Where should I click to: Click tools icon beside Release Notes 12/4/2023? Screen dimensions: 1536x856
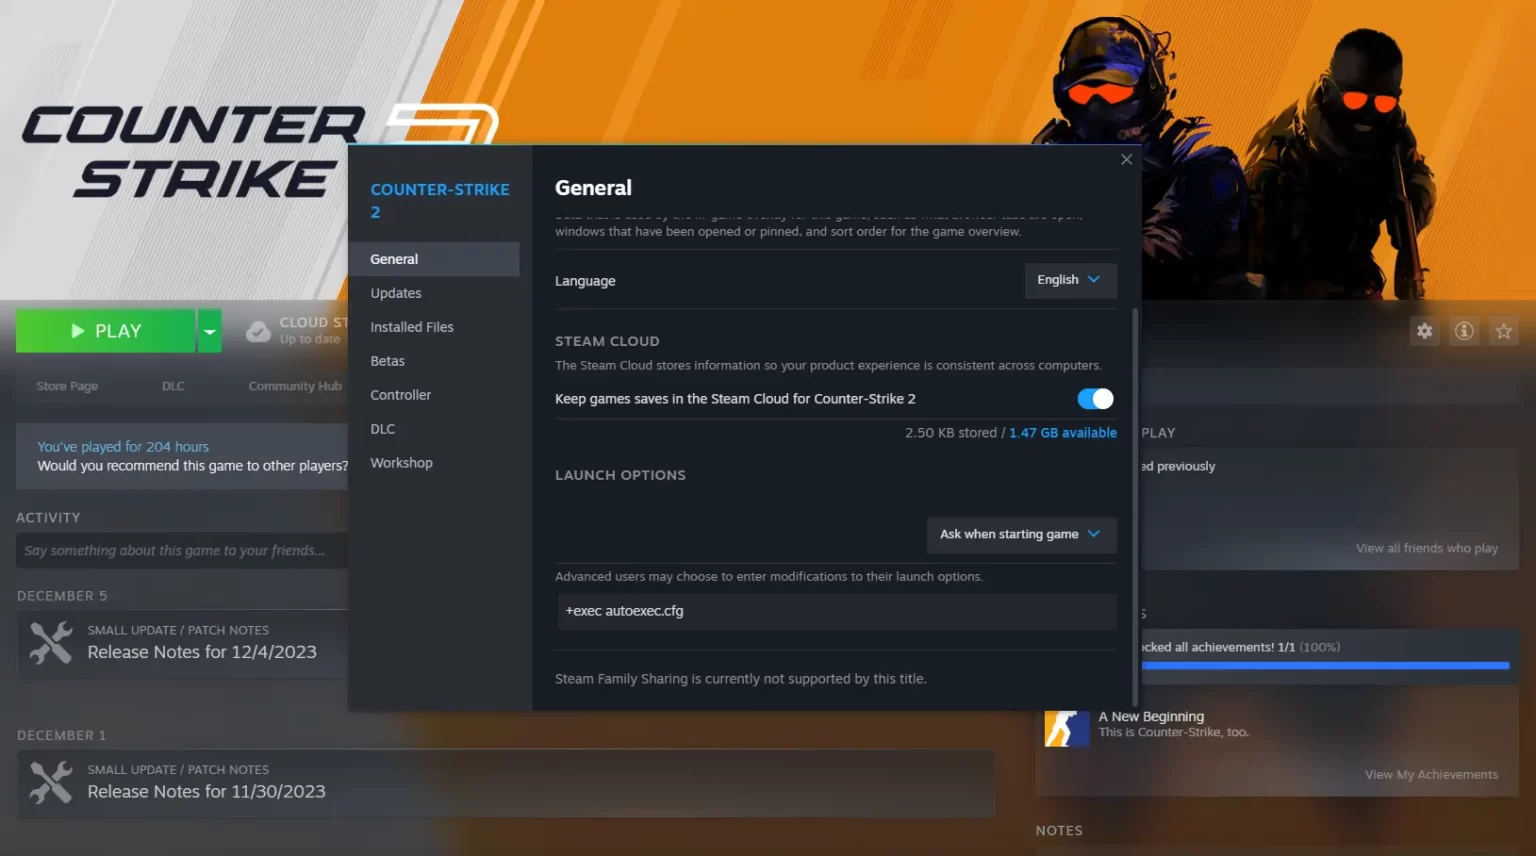[51, 643]
